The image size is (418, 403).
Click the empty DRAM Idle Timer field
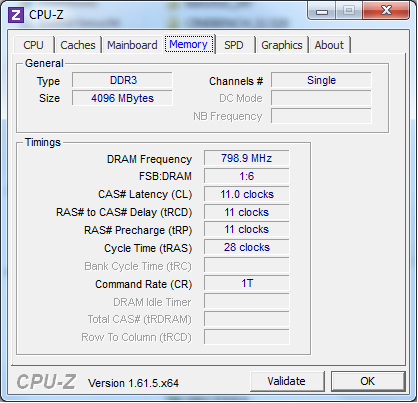click(247, 301)
